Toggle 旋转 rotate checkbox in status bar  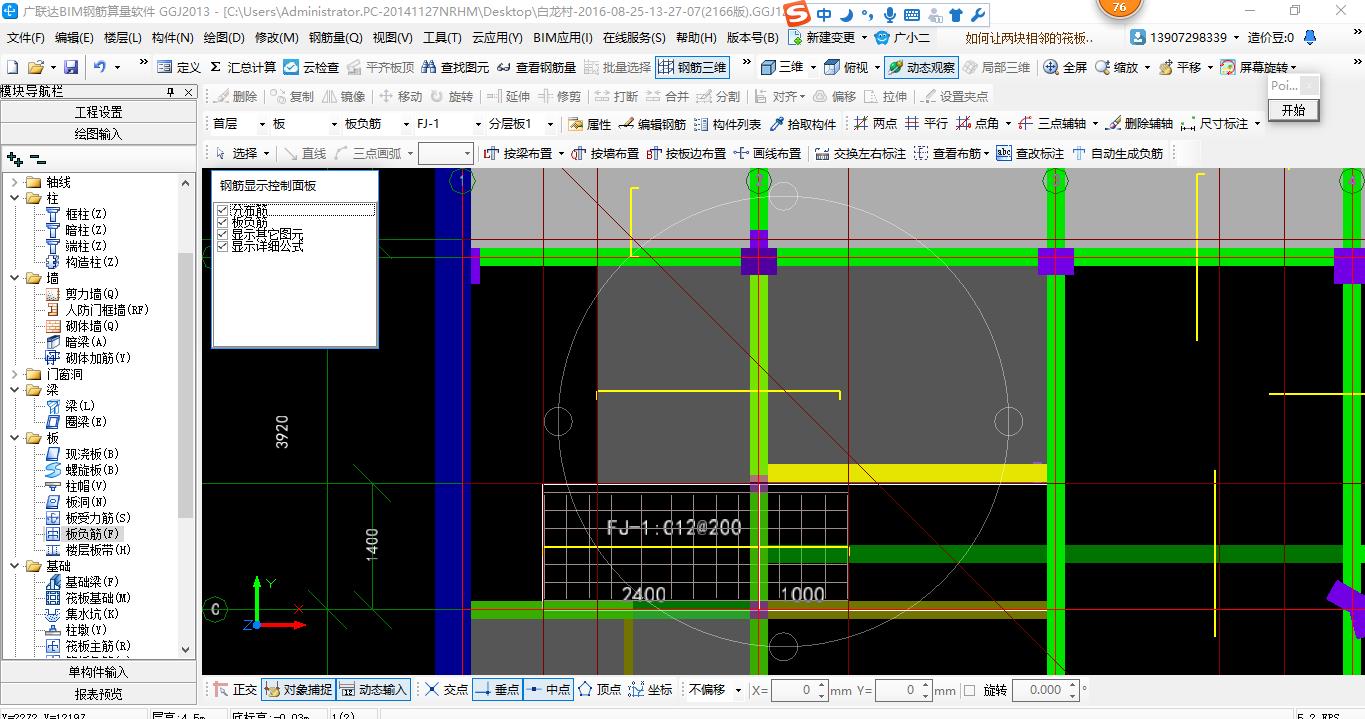[969, 690]
